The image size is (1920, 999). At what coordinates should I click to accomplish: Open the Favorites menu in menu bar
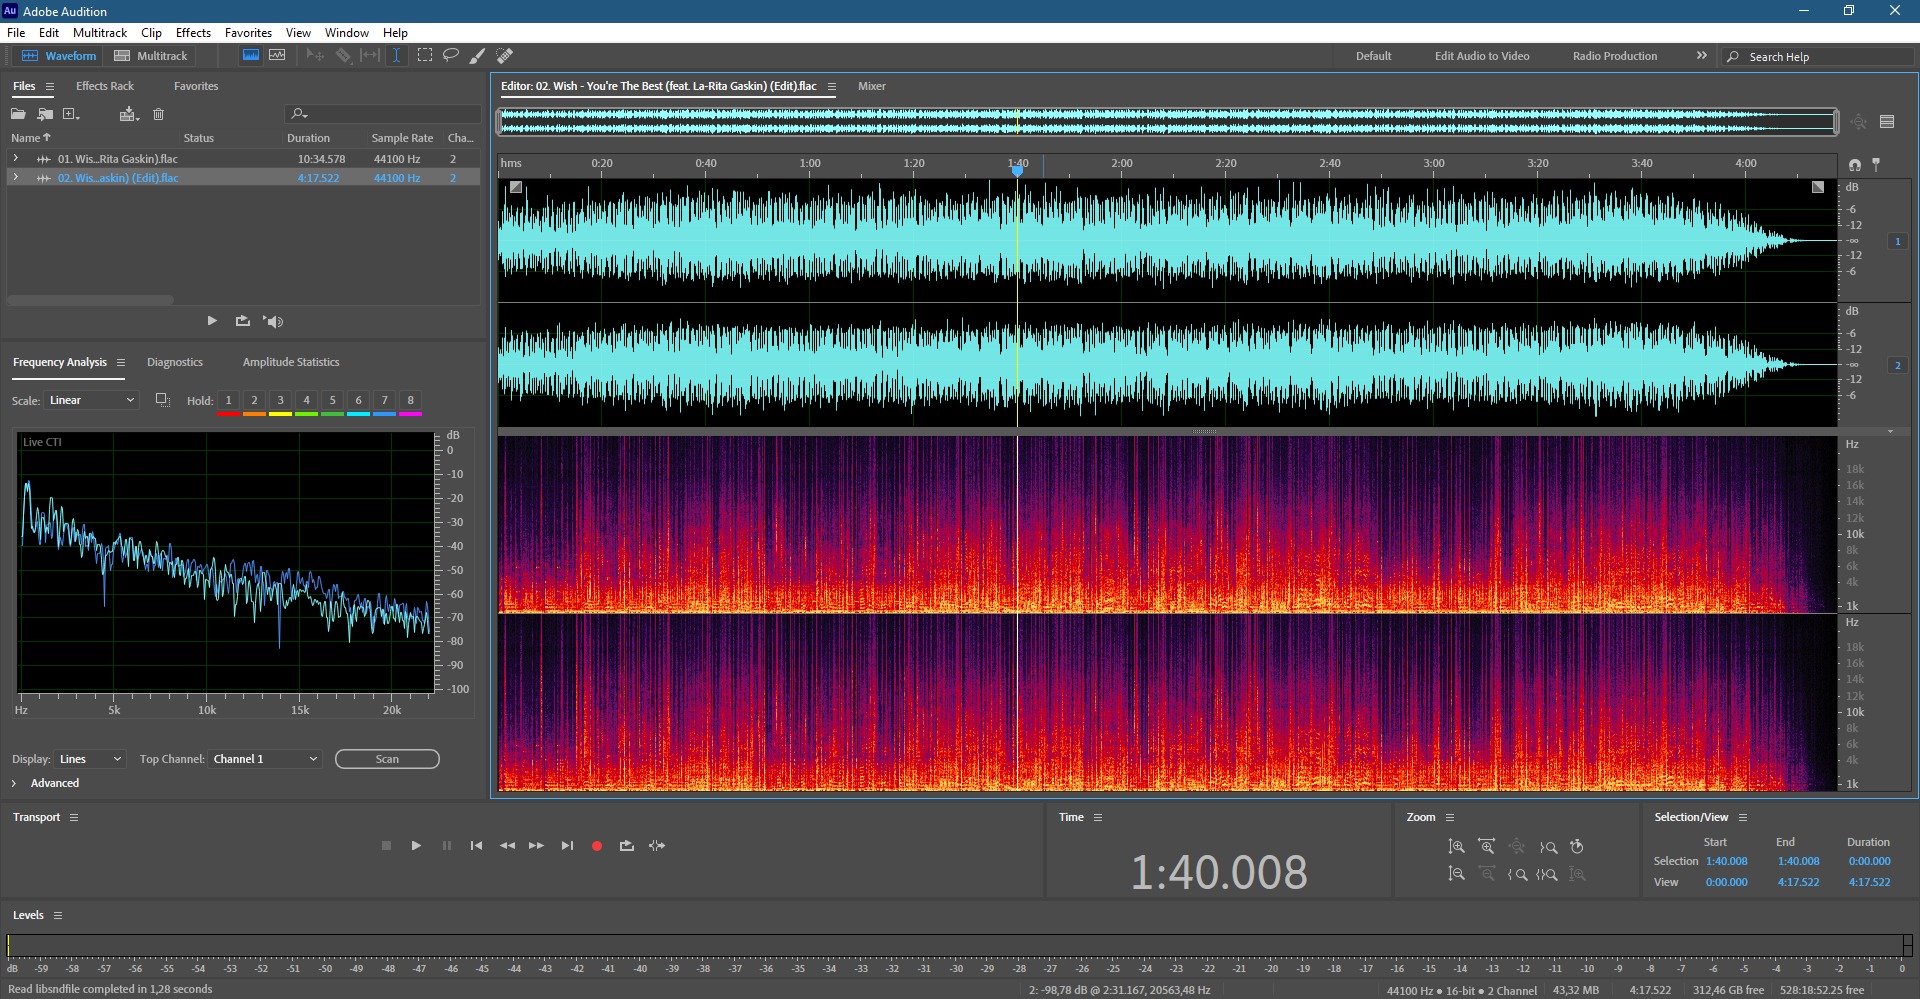(x=248, y=33)
